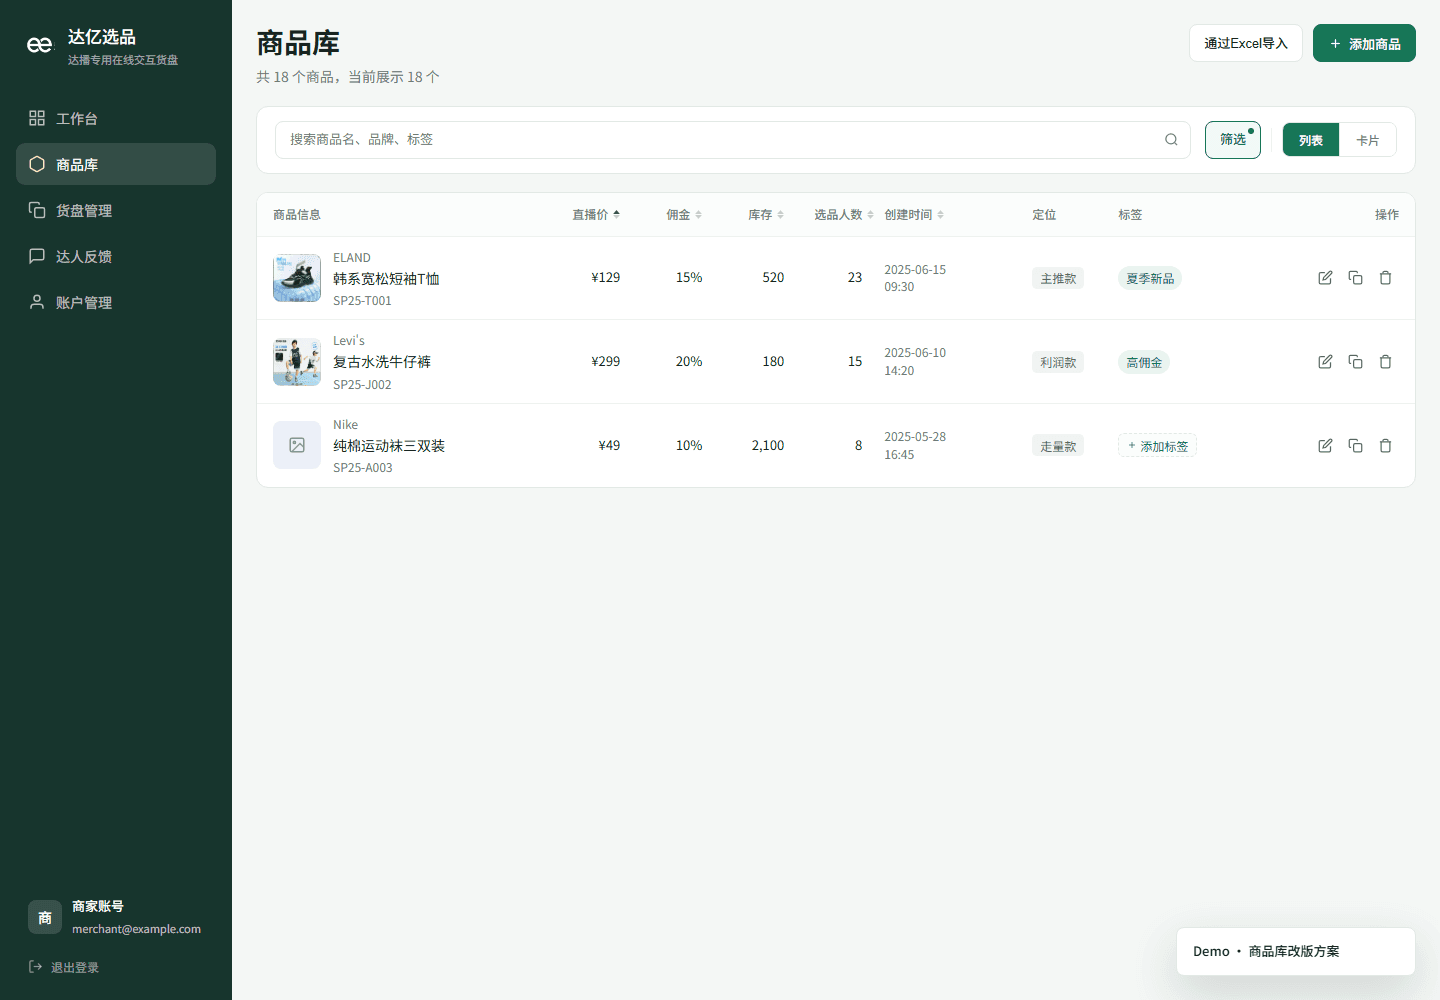Focus the product search input field
1440x1000 pixels.
click(720, 140)
